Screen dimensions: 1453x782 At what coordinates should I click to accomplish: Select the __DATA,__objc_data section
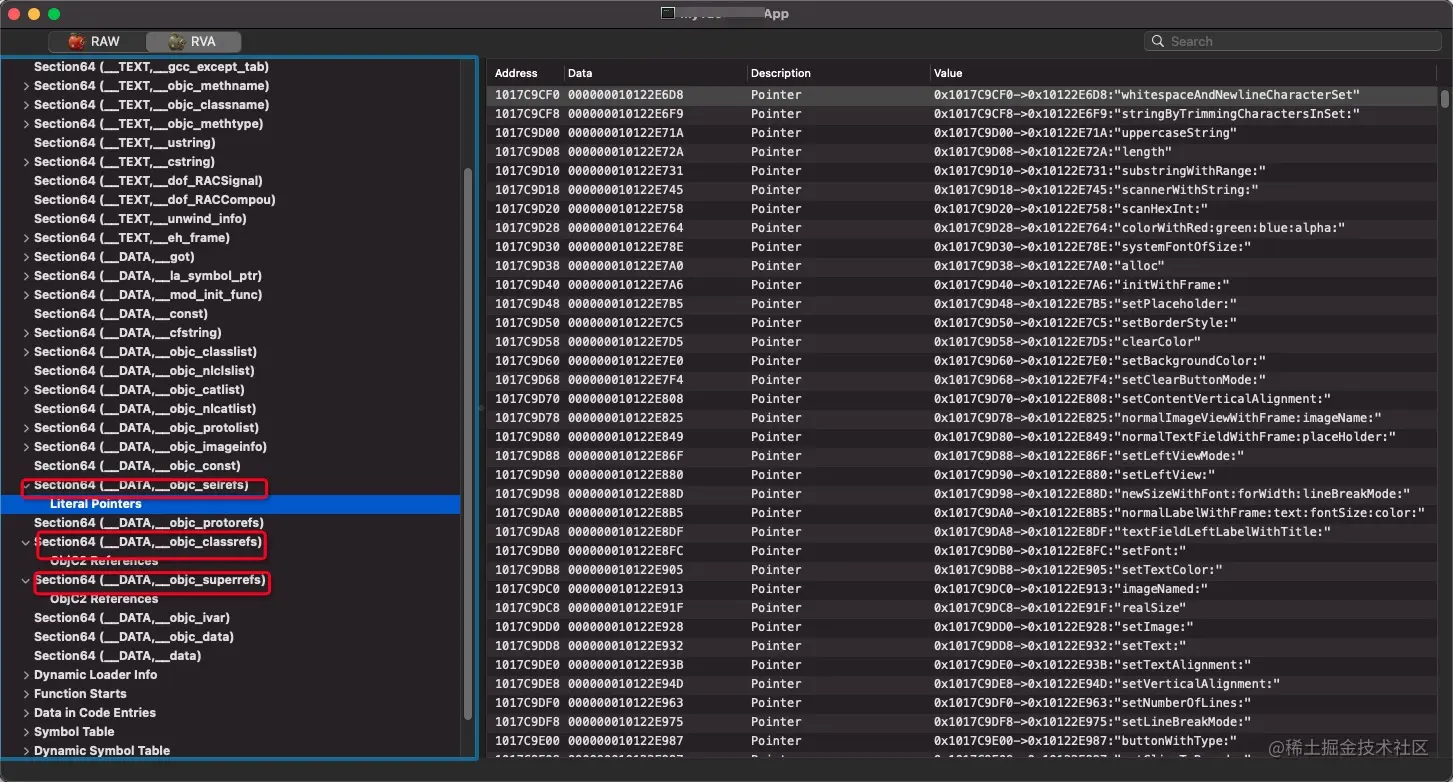tap(134, 637)
